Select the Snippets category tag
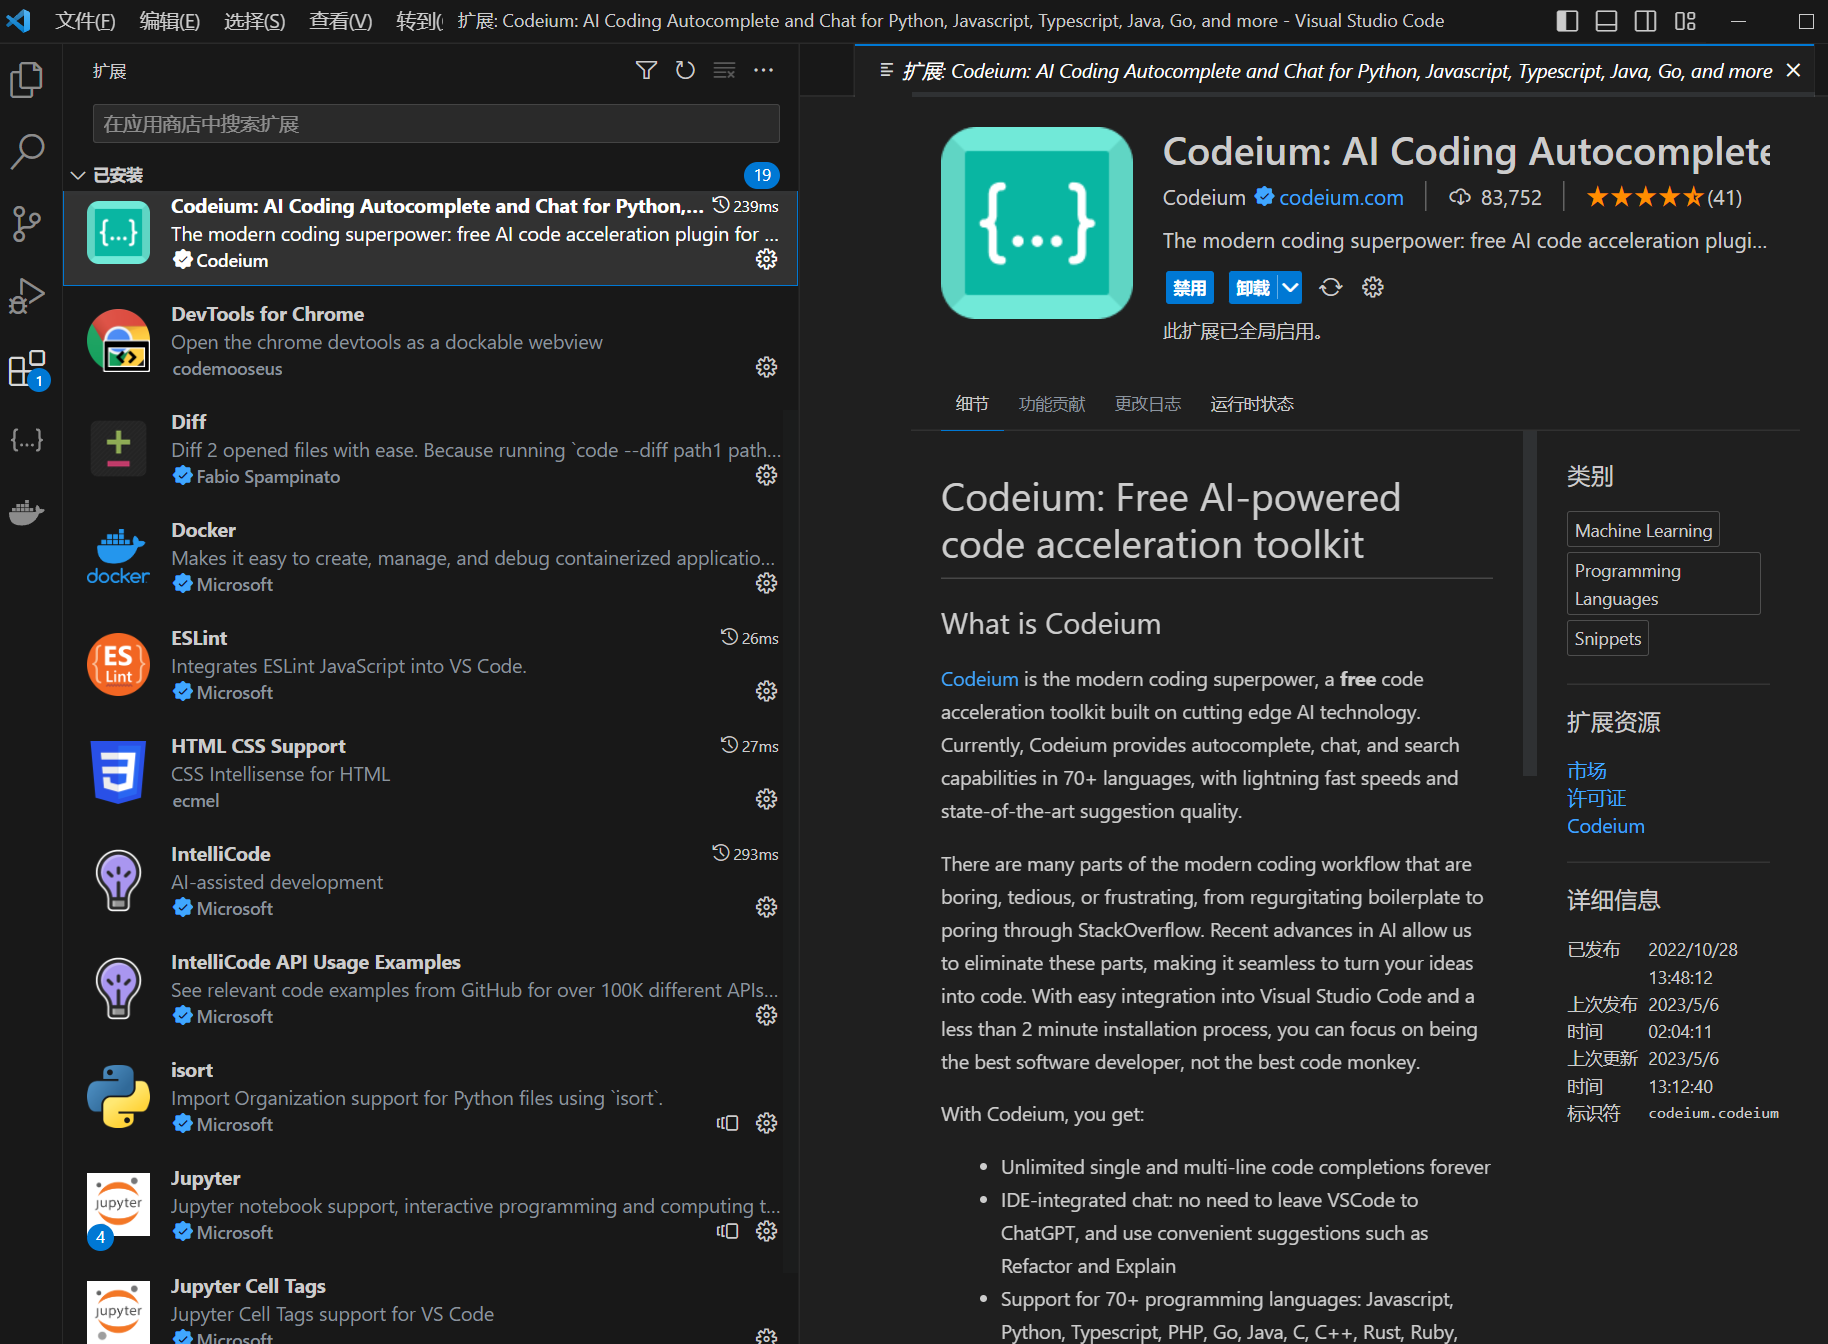Viewport: 1828px width, 1344px height. [1607, 638]
